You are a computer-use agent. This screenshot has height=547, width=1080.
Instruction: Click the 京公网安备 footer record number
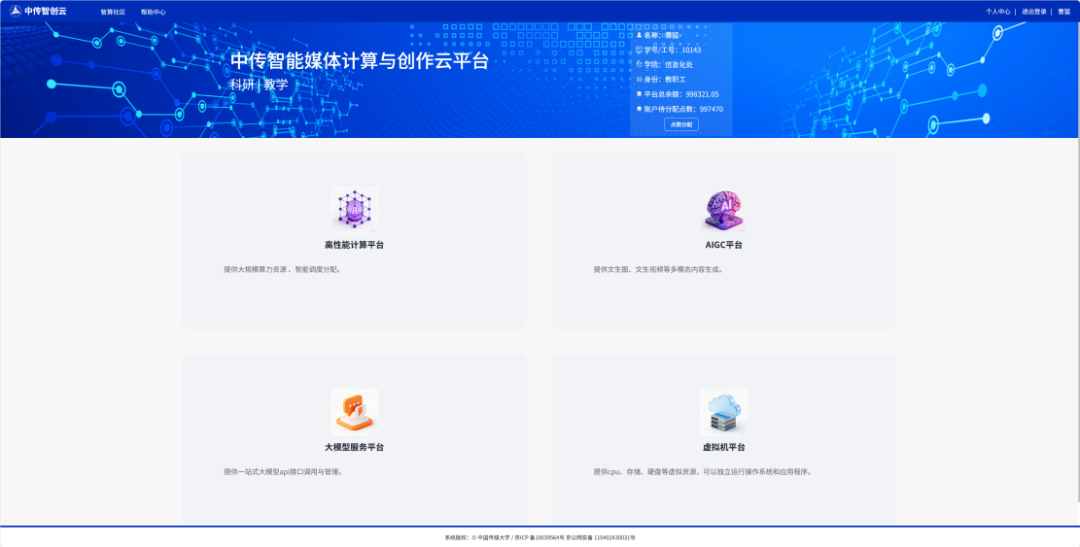[x=601, y=537]
